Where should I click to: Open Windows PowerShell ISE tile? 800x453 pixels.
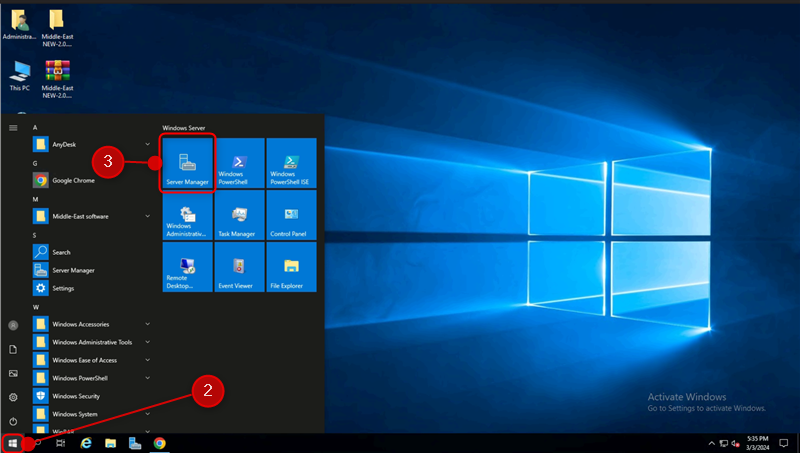291,163
